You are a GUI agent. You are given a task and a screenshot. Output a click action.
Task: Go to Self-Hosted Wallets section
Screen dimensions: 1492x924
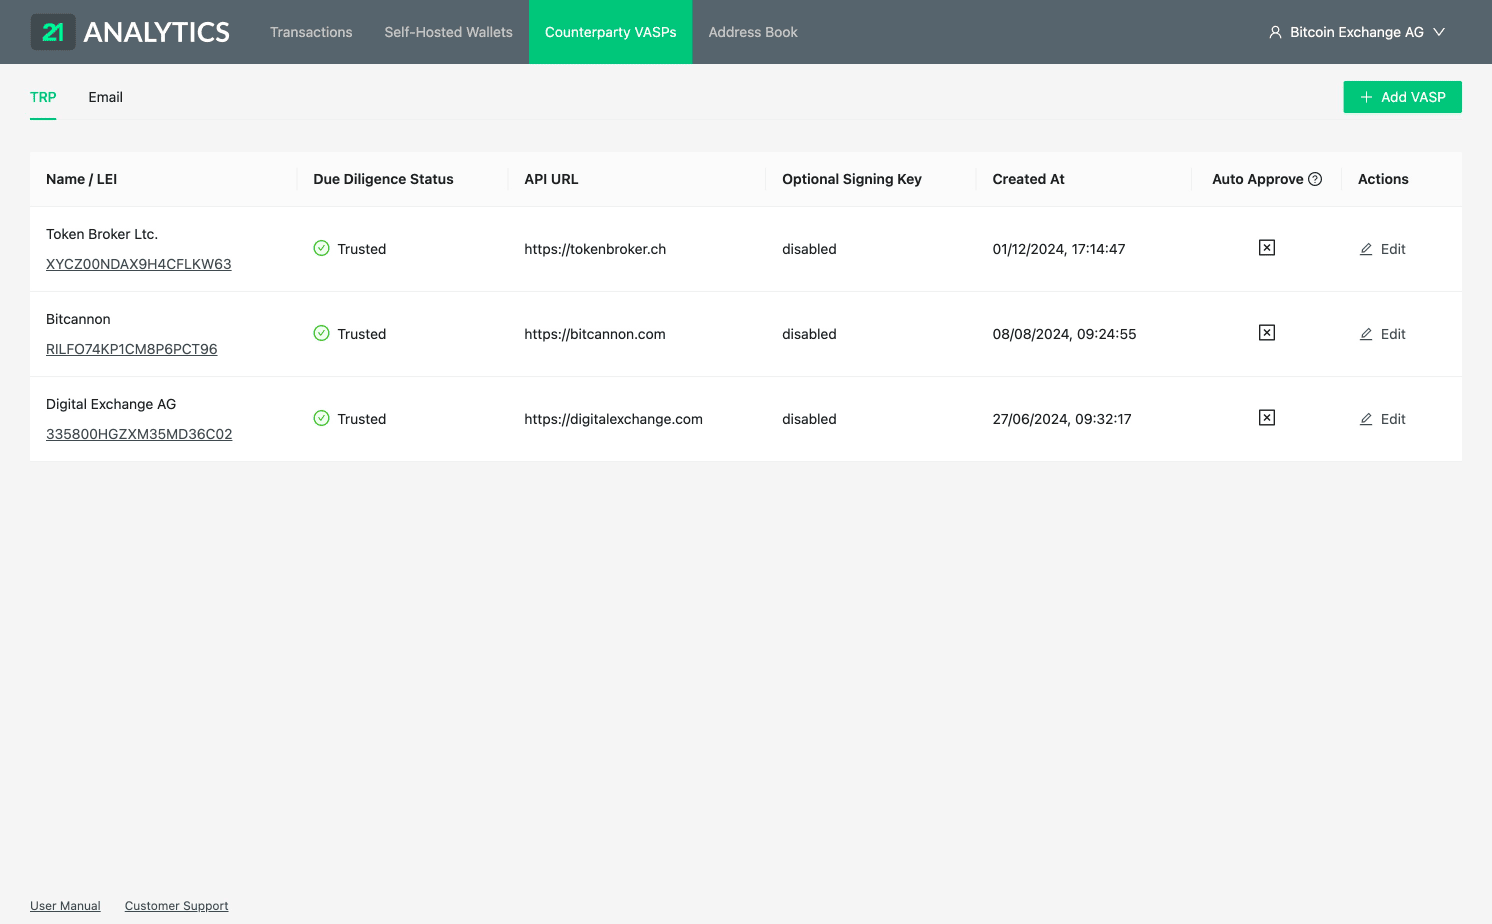click(x=448, y=32)
